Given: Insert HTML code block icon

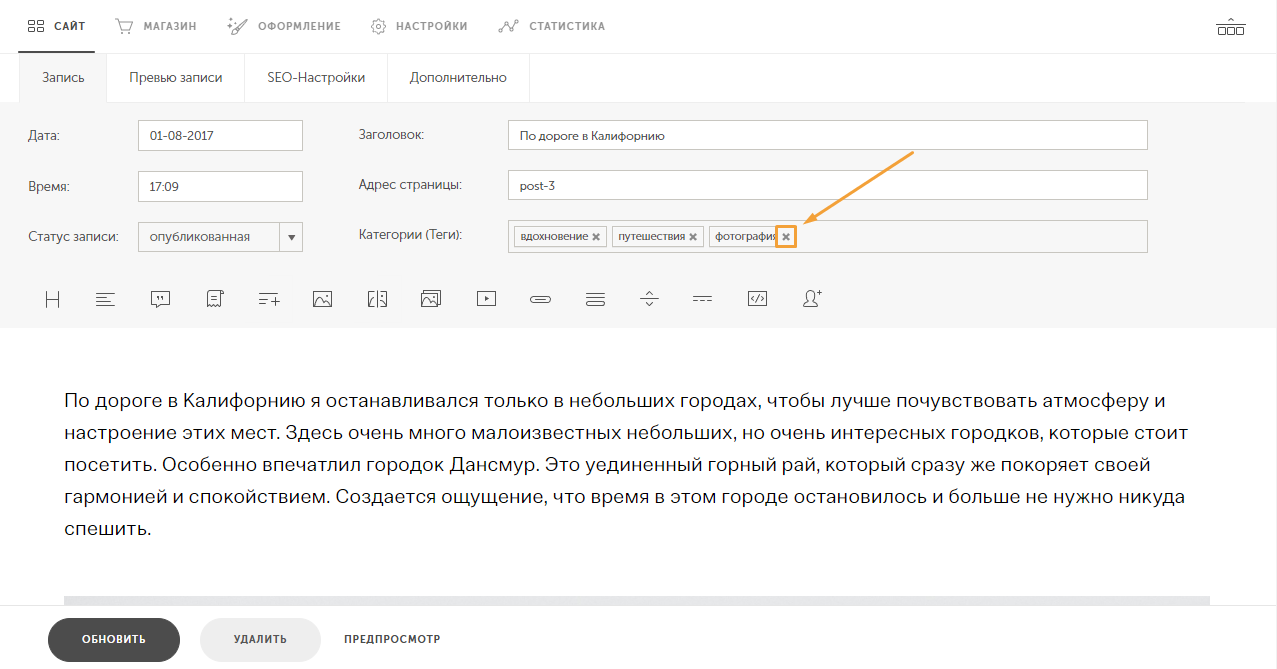Looking at the screenshot, I should click(x=757, y=298).
